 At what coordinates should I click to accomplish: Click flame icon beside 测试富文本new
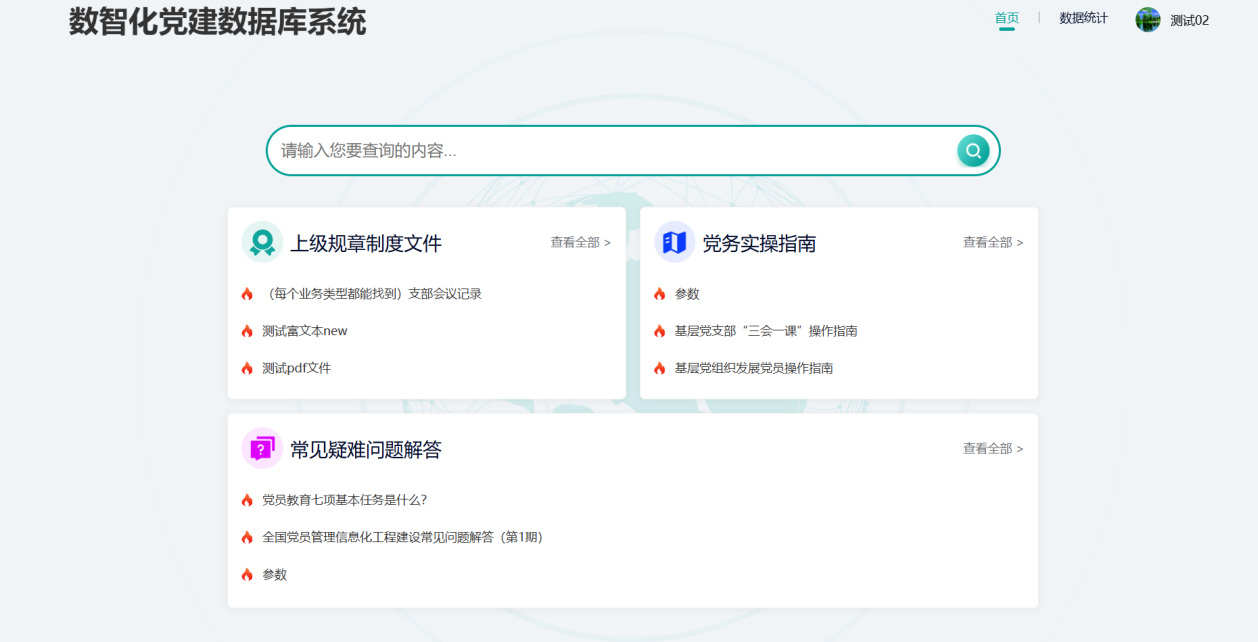click(247, 331)
